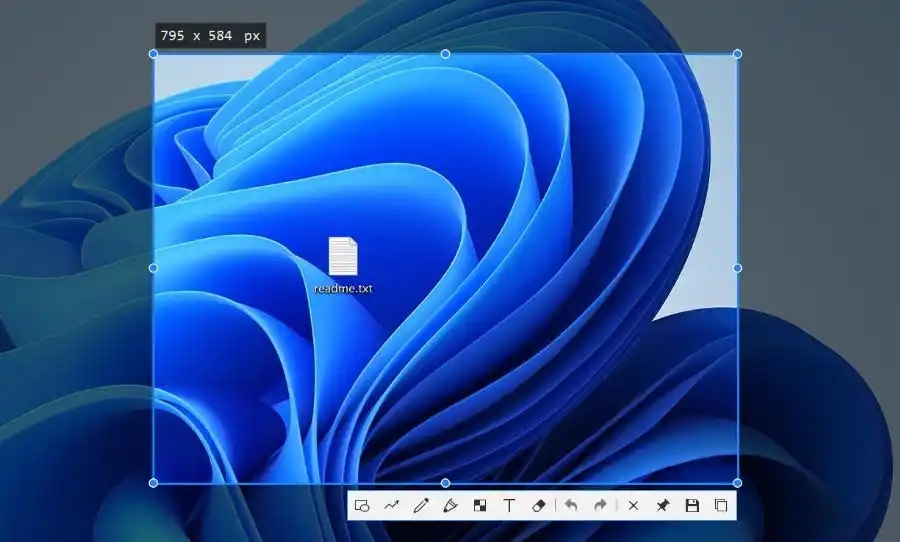The width and height of the screenshot is (900, 542).
Task: Click the top-left corner selection handle
Action: (x=153, y=54)
